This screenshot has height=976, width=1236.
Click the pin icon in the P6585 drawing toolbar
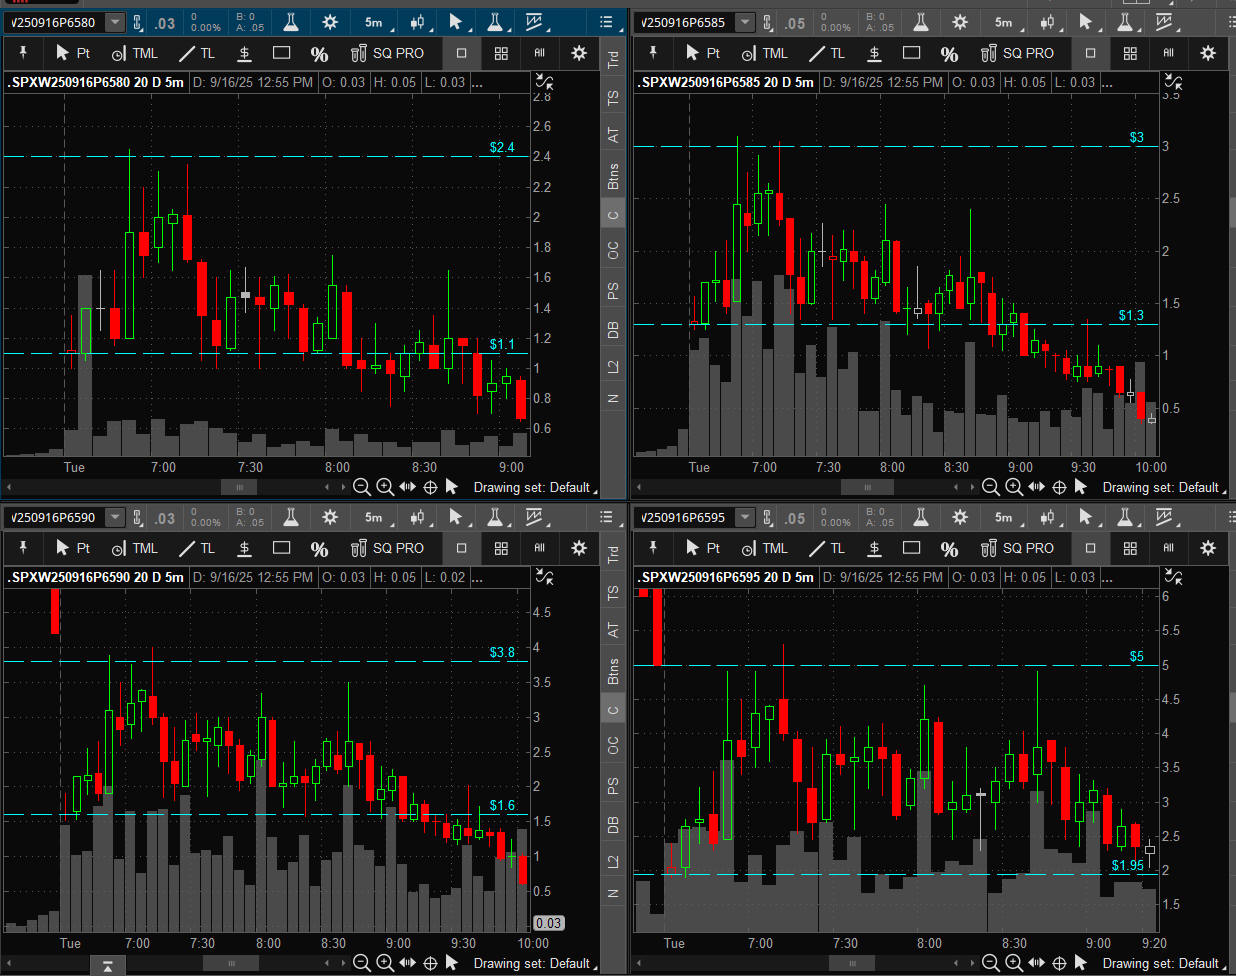click(x=653, y=53)
